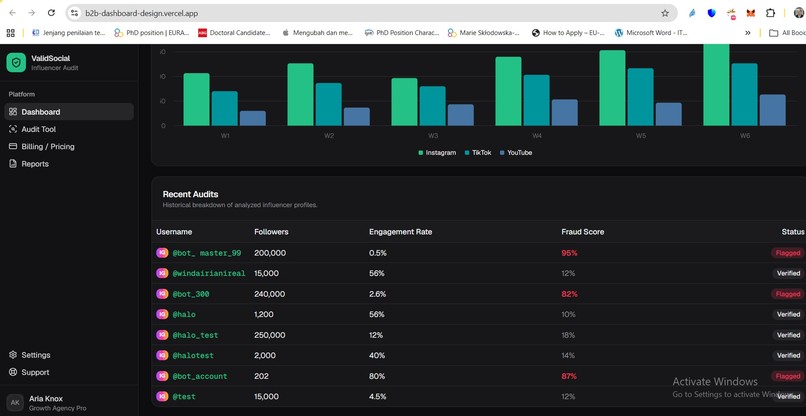The height and width of the screenshot is (416, 806).
Task: Click the 95% fraud score value
Action: click(x=570, y=253)
